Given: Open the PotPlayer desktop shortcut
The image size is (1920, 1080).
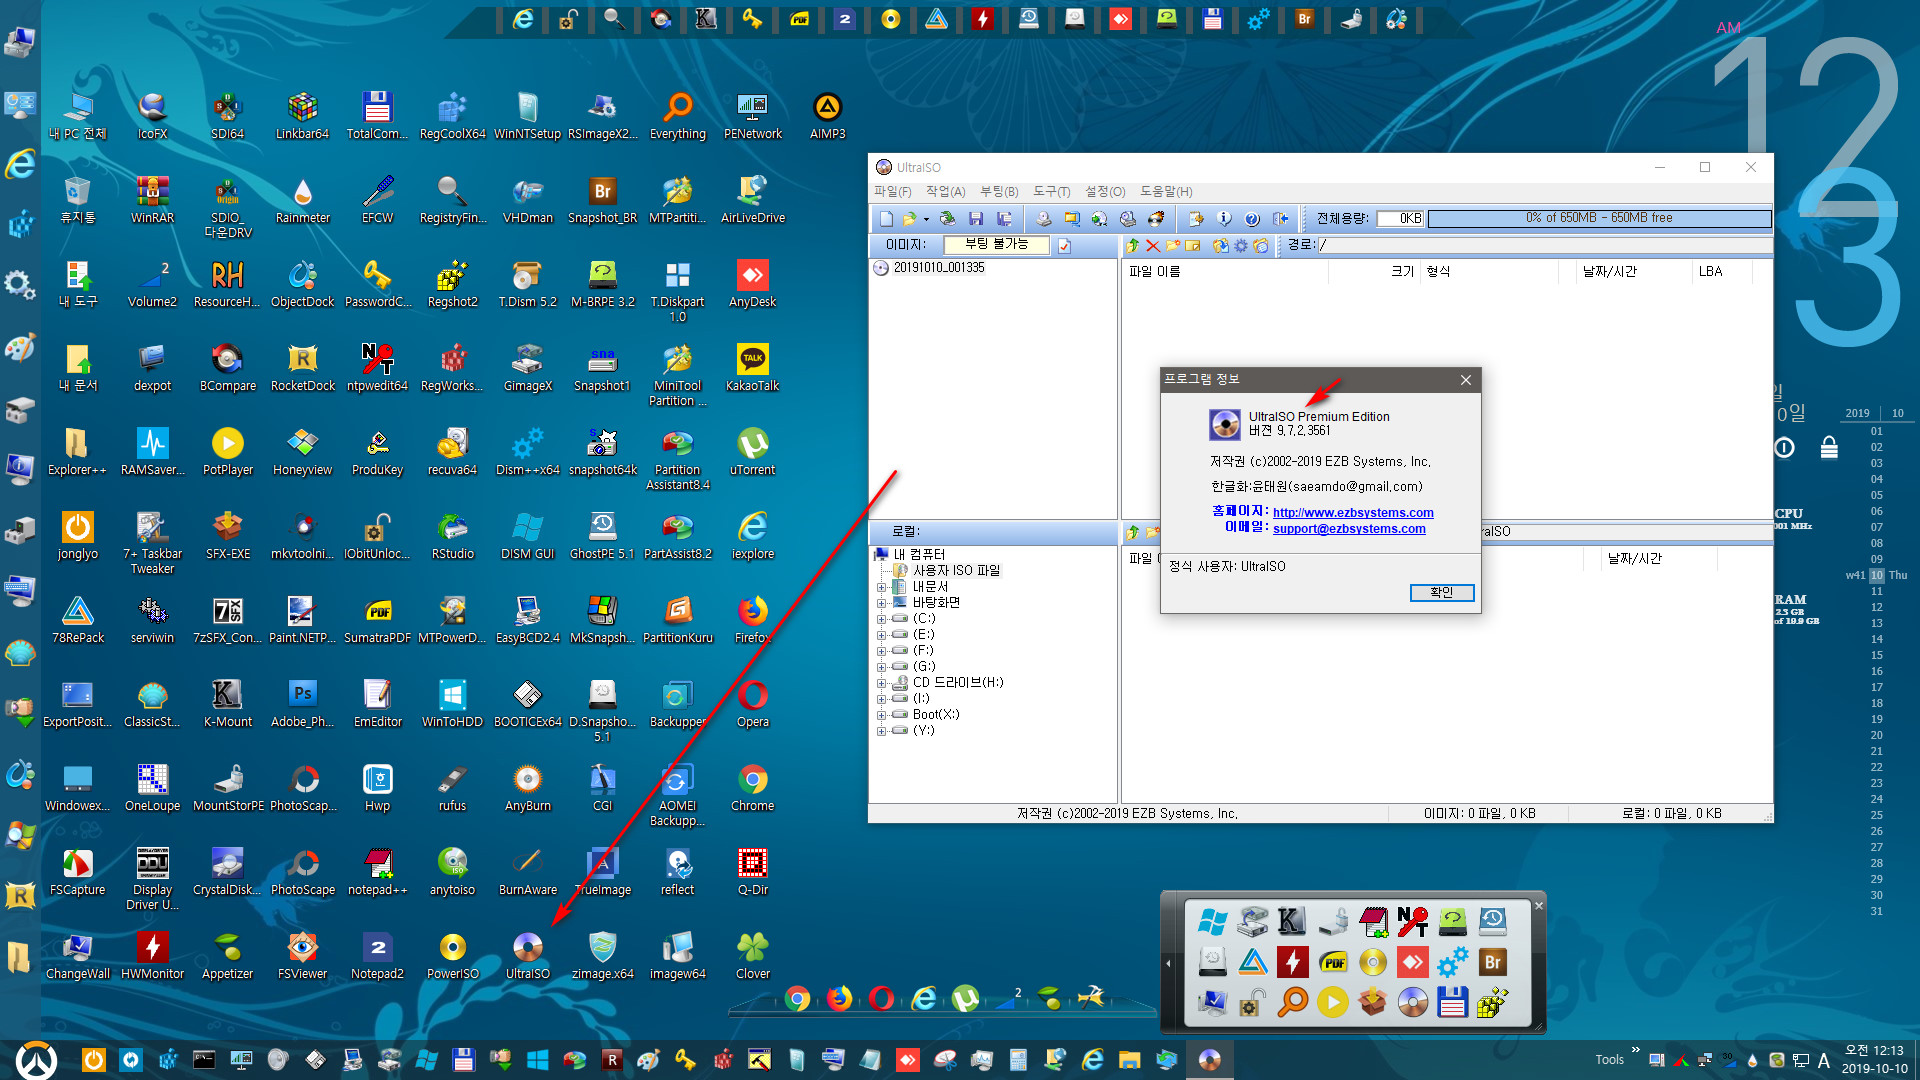Looking at the screenshot, I should [227, 451].
